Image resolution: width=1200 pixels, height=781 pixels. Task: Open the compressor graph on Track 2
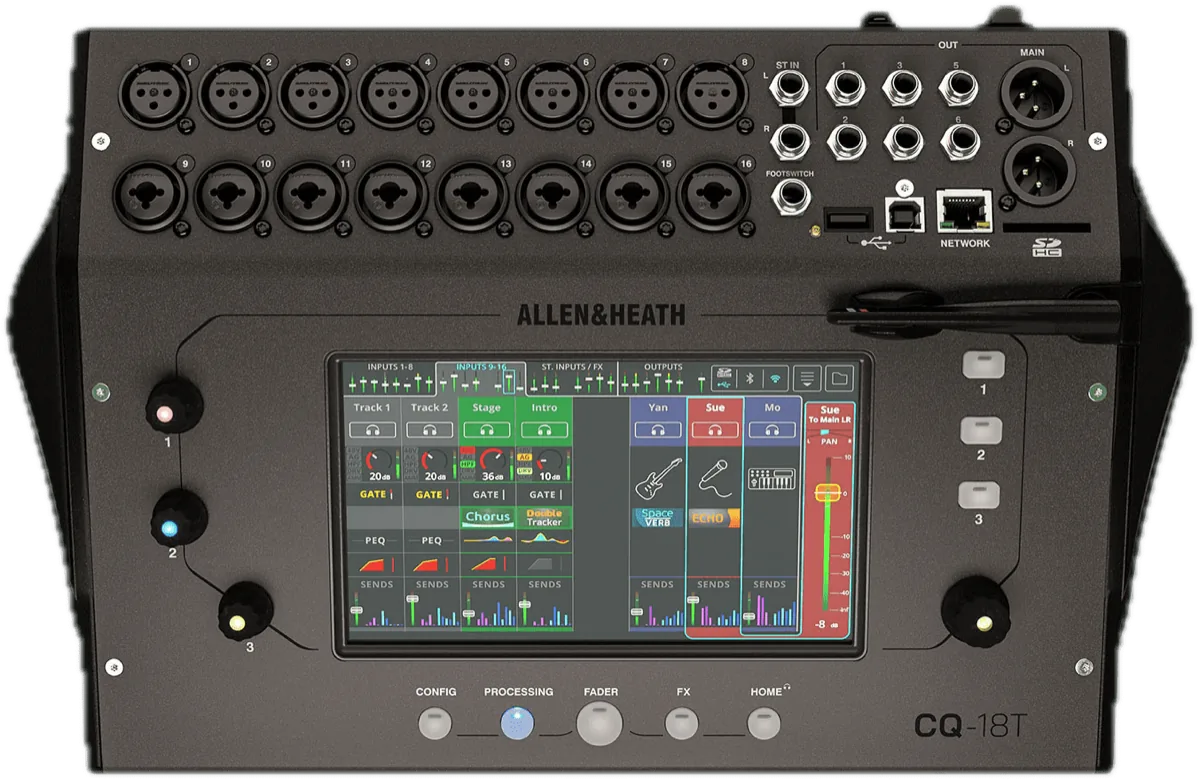[431, 565]
